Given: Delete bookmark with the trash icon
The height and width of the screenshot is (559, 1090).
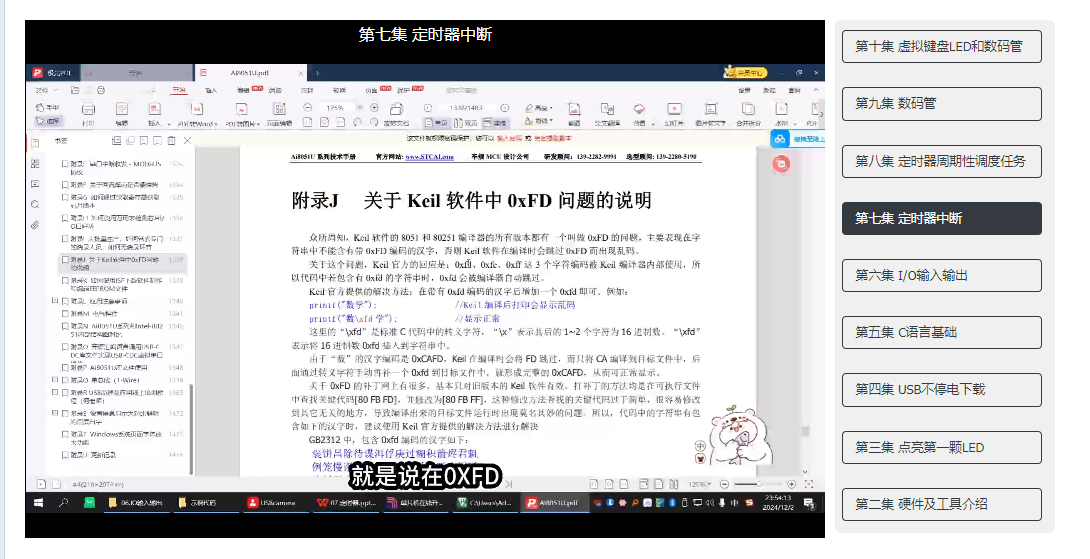Looking at the screenshot, I should (171, 140).
